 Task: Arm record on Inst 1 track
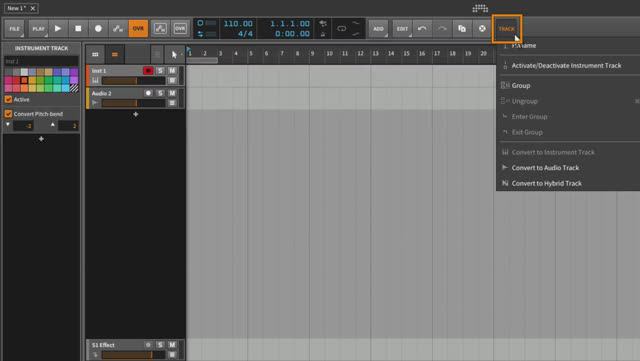click(x=148, y=71)
